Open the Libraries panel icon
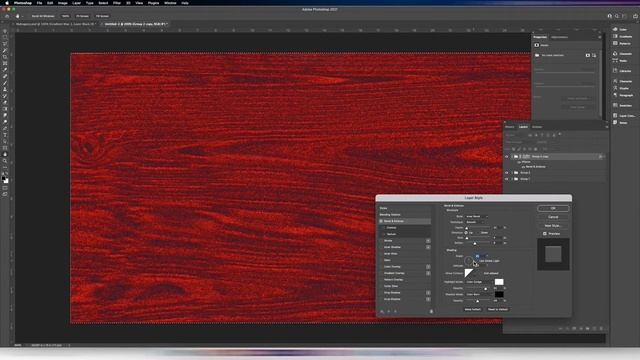The image size is (640, 360). 615,71
